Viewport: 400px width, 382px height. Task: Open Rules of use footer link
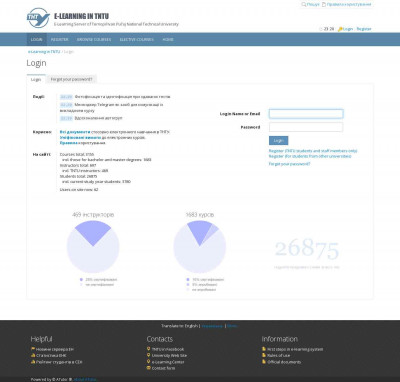[278, 355]
